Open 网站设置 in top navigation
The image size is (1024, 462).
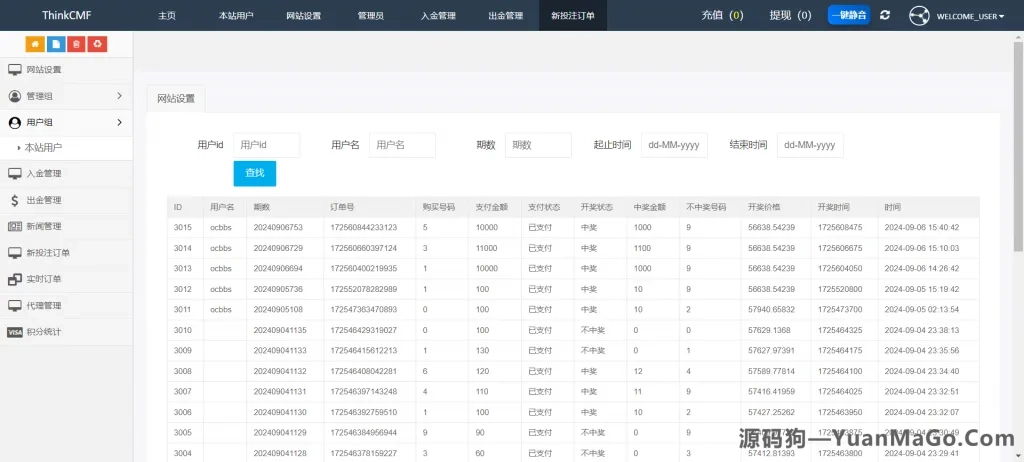pos(304,16)
